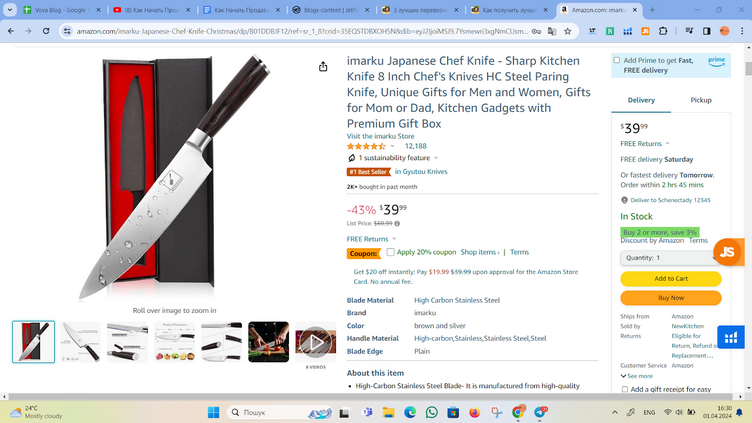The image size is (752, 423).
Task: Expand the 1 sustainability feature chevron
Action: click(x=436, y=158)
